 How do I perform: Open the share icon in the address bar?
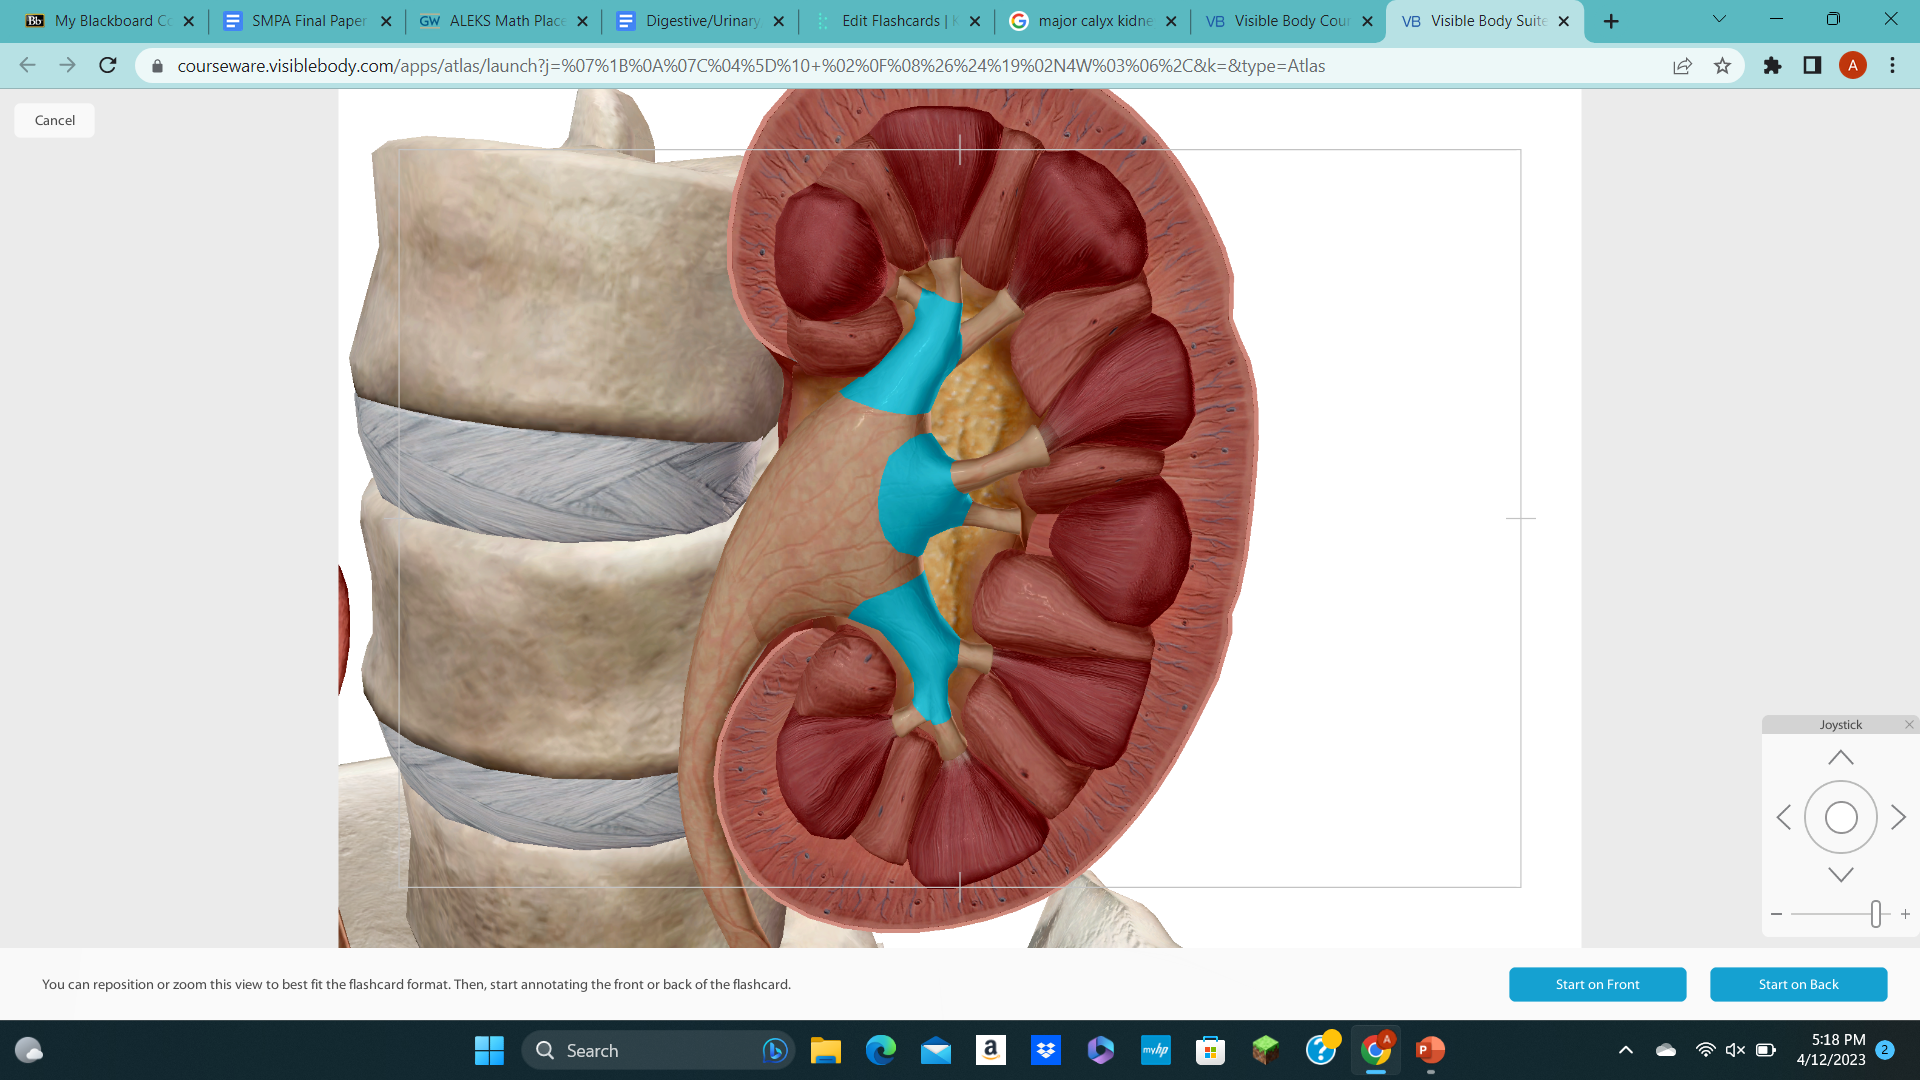[1682, 65]
